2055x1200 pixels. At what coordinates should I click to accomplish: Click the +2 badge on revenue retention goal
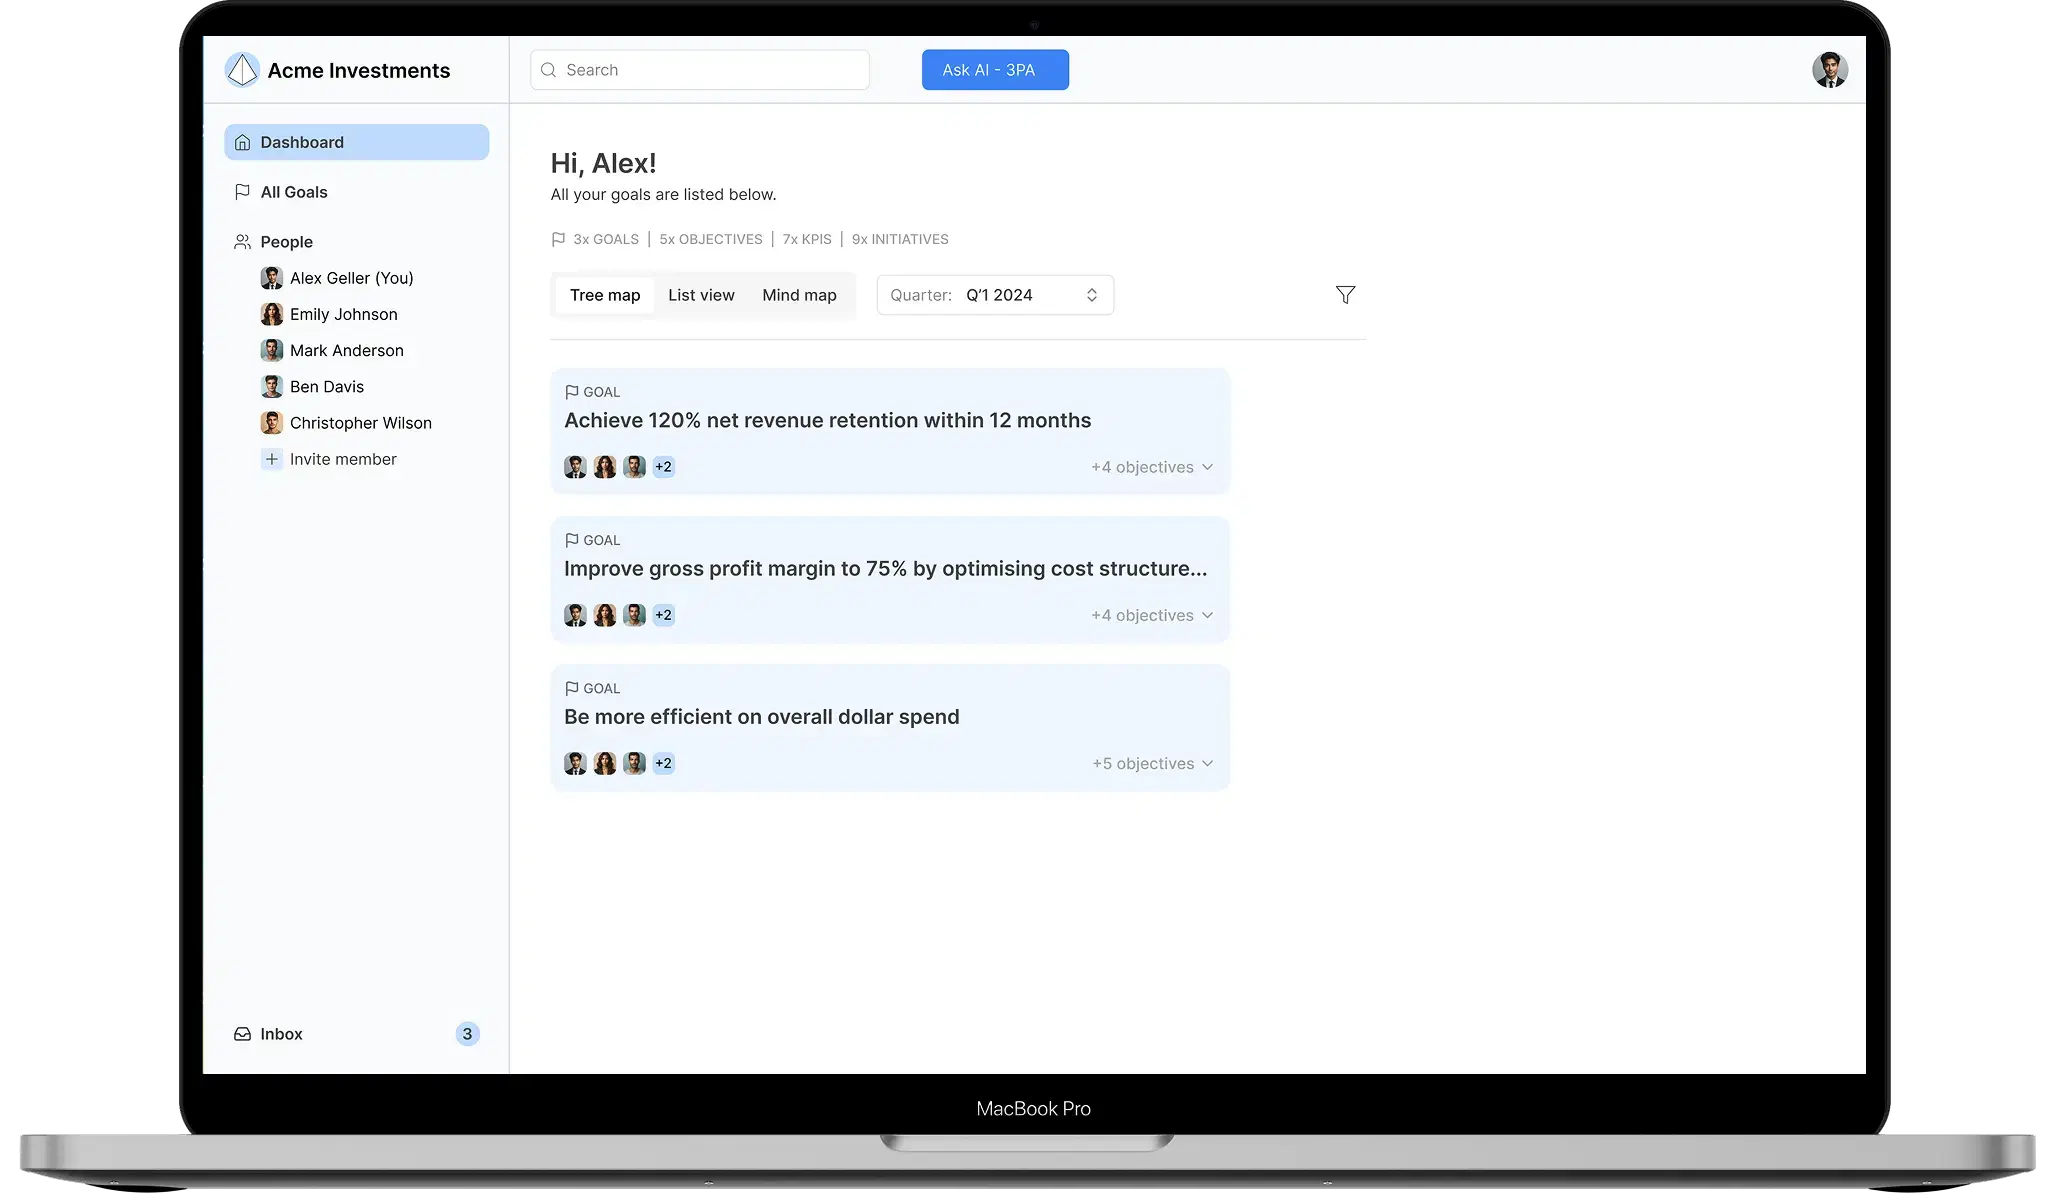click(x=663, y=467)
